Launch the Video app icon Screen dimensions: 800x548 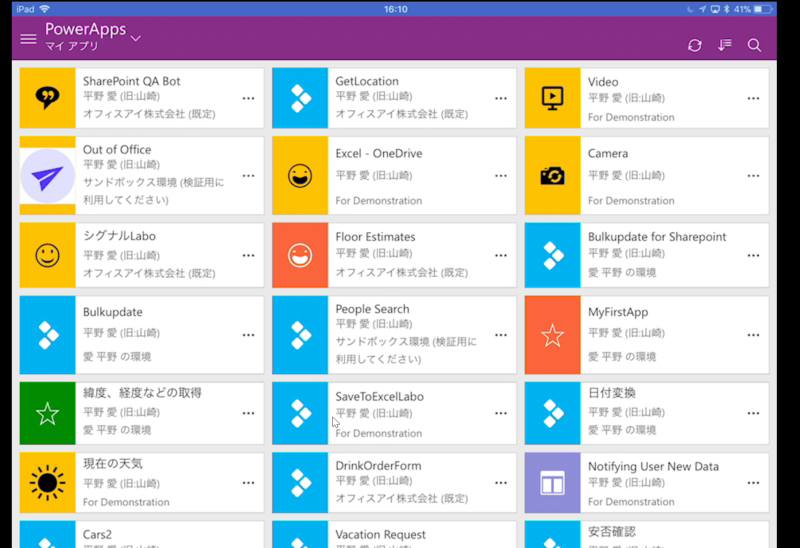click(x=553, y=98)
